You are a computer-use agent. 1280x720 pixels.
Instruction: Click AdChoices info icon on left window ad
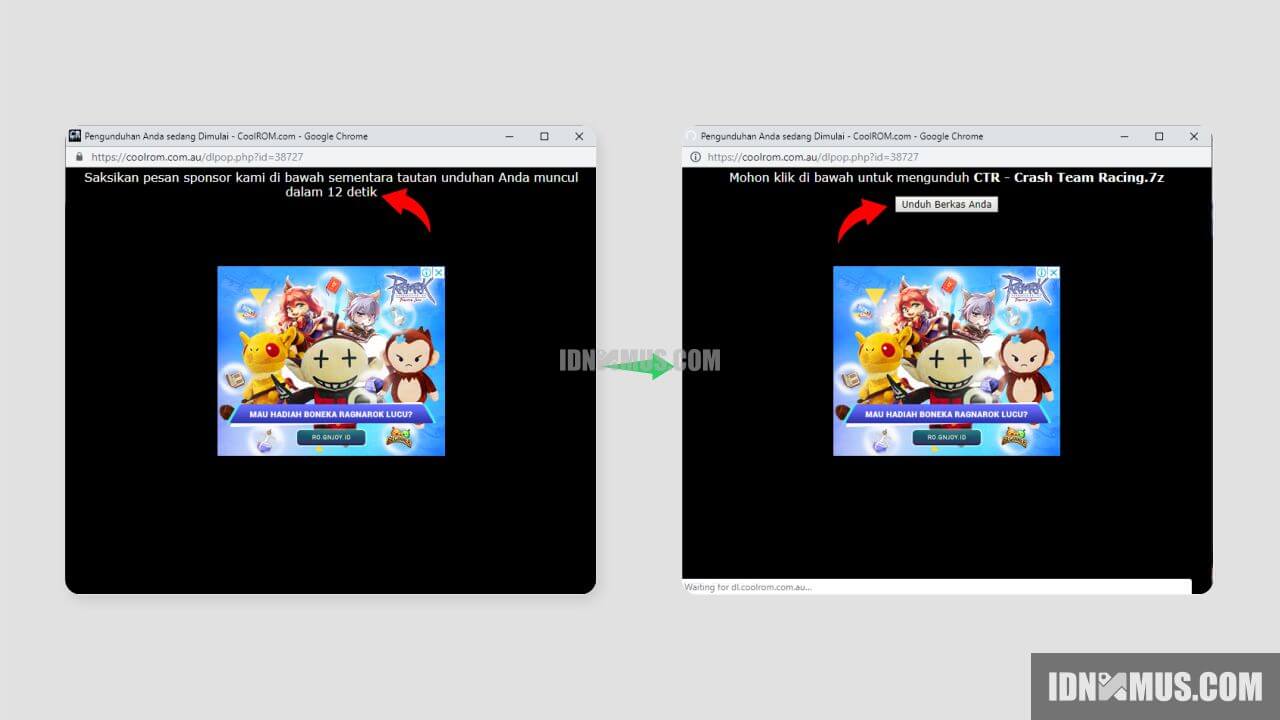coord(427,272)
